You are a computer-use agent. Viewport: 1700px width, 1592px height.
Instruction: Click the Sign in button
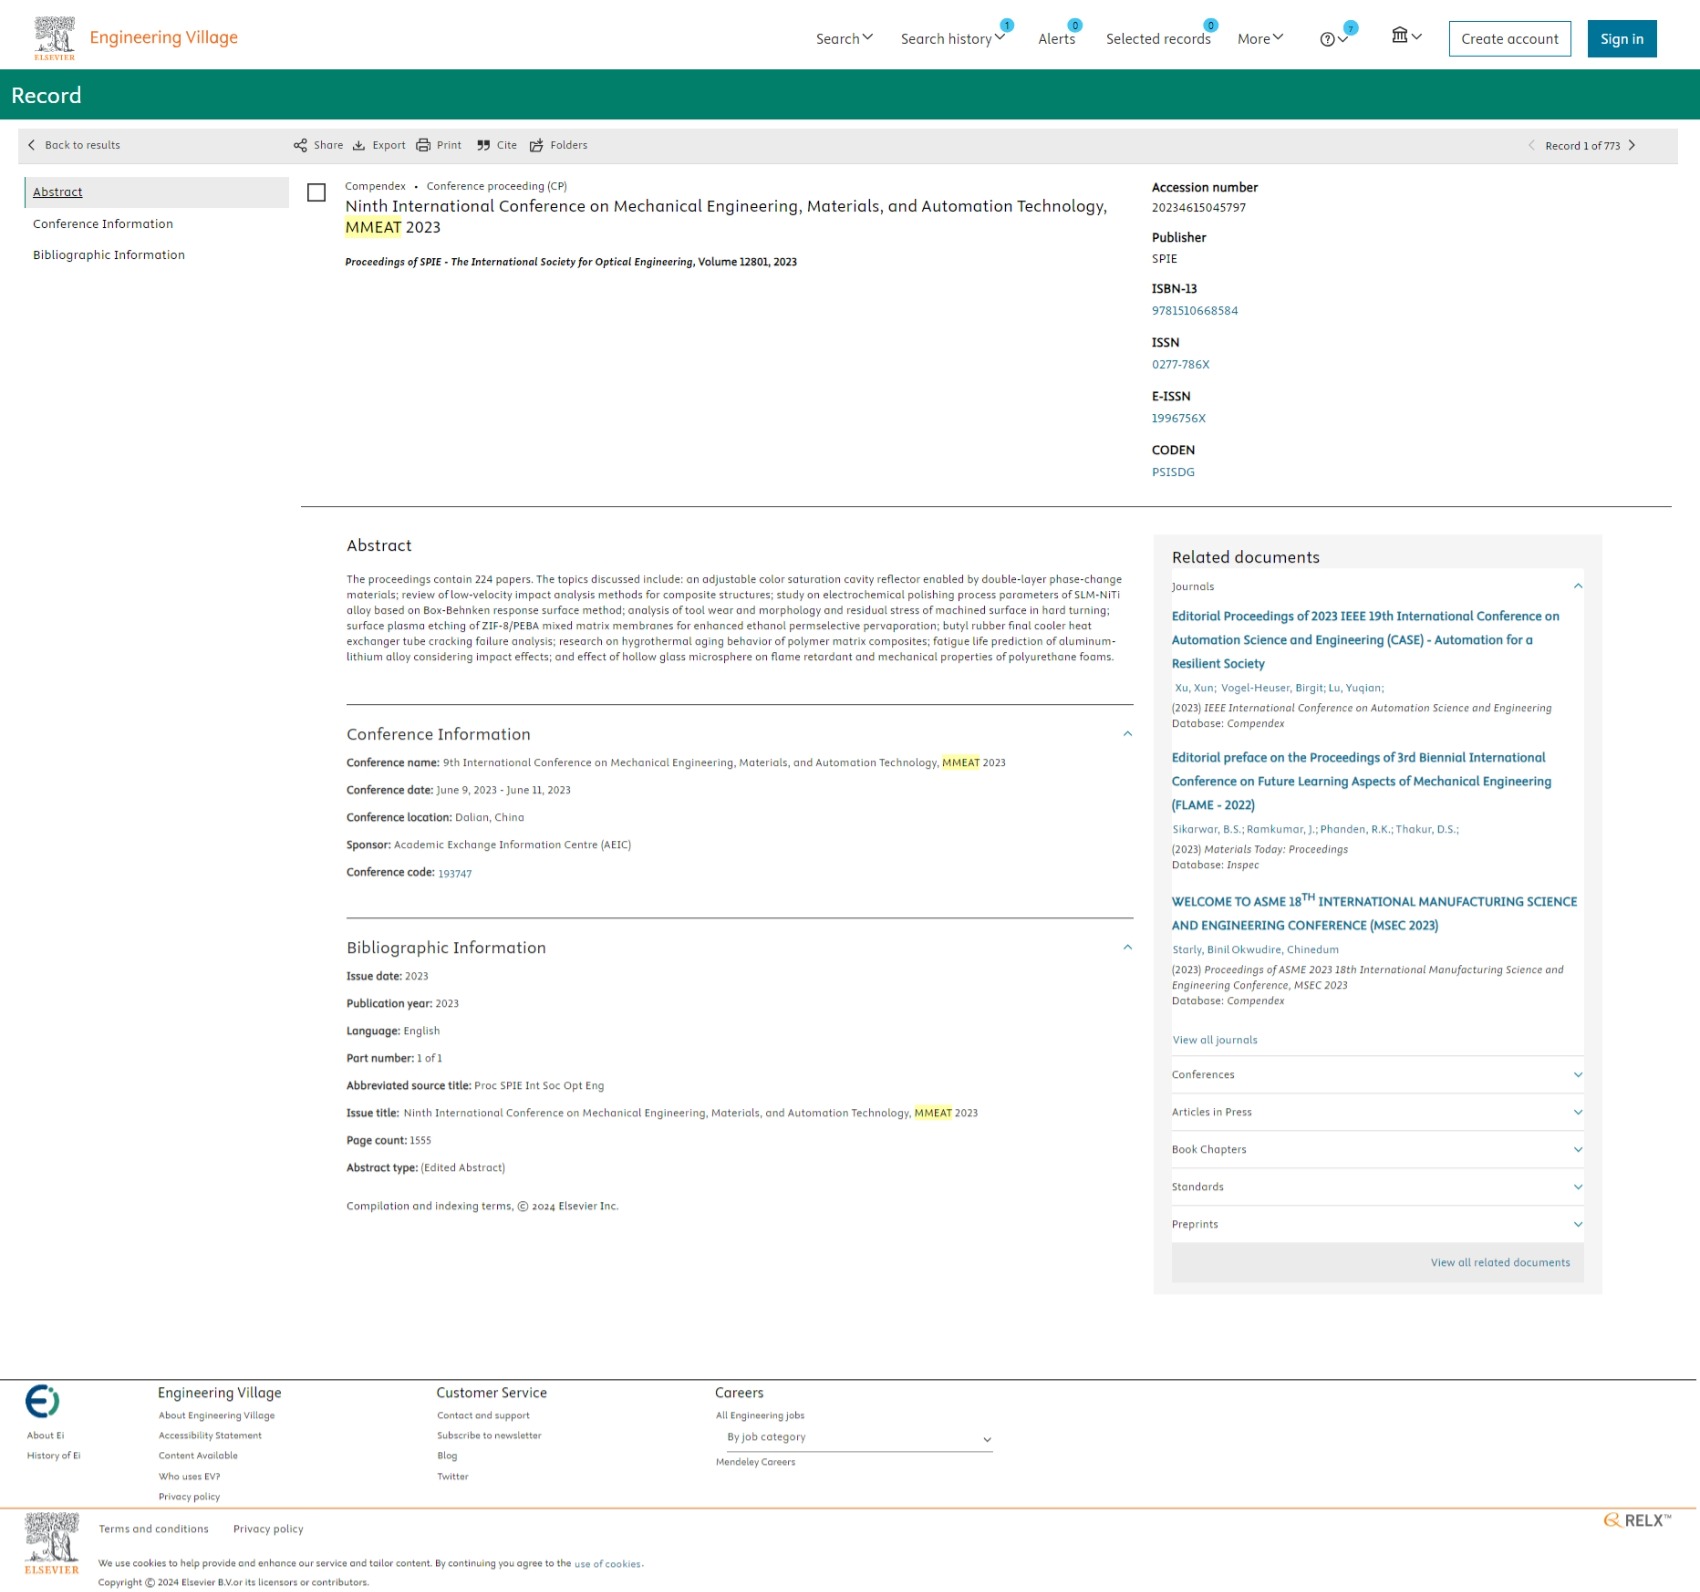(1621, 39)
